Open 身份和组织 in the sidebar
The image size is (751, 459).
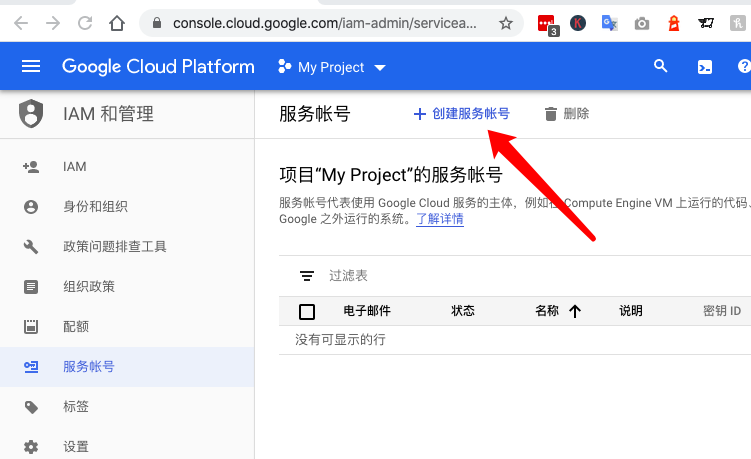(x=127, y=207)
